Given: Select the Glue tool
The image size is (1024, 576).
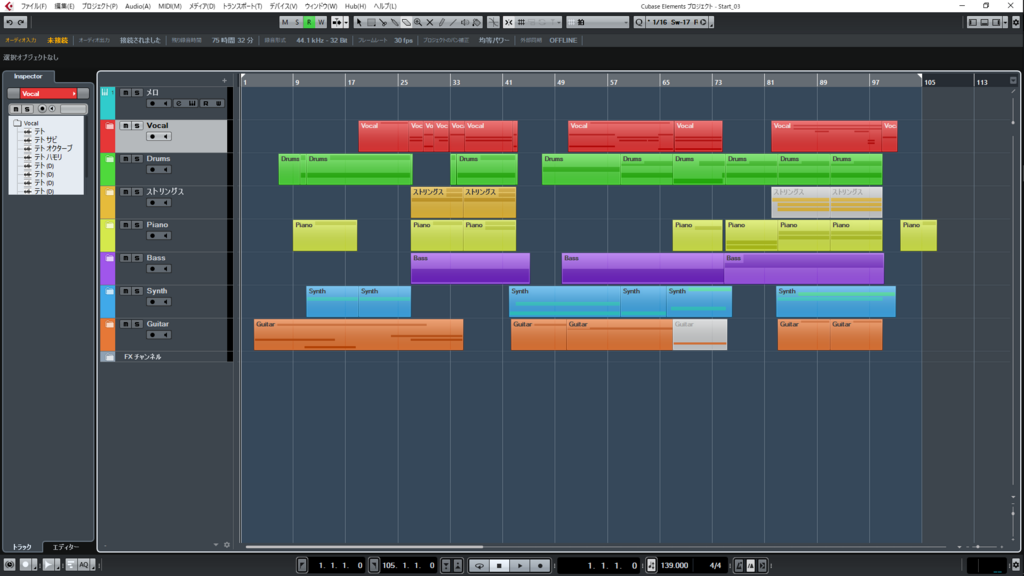Looking at the screenshot, I should tap(394, 22).
